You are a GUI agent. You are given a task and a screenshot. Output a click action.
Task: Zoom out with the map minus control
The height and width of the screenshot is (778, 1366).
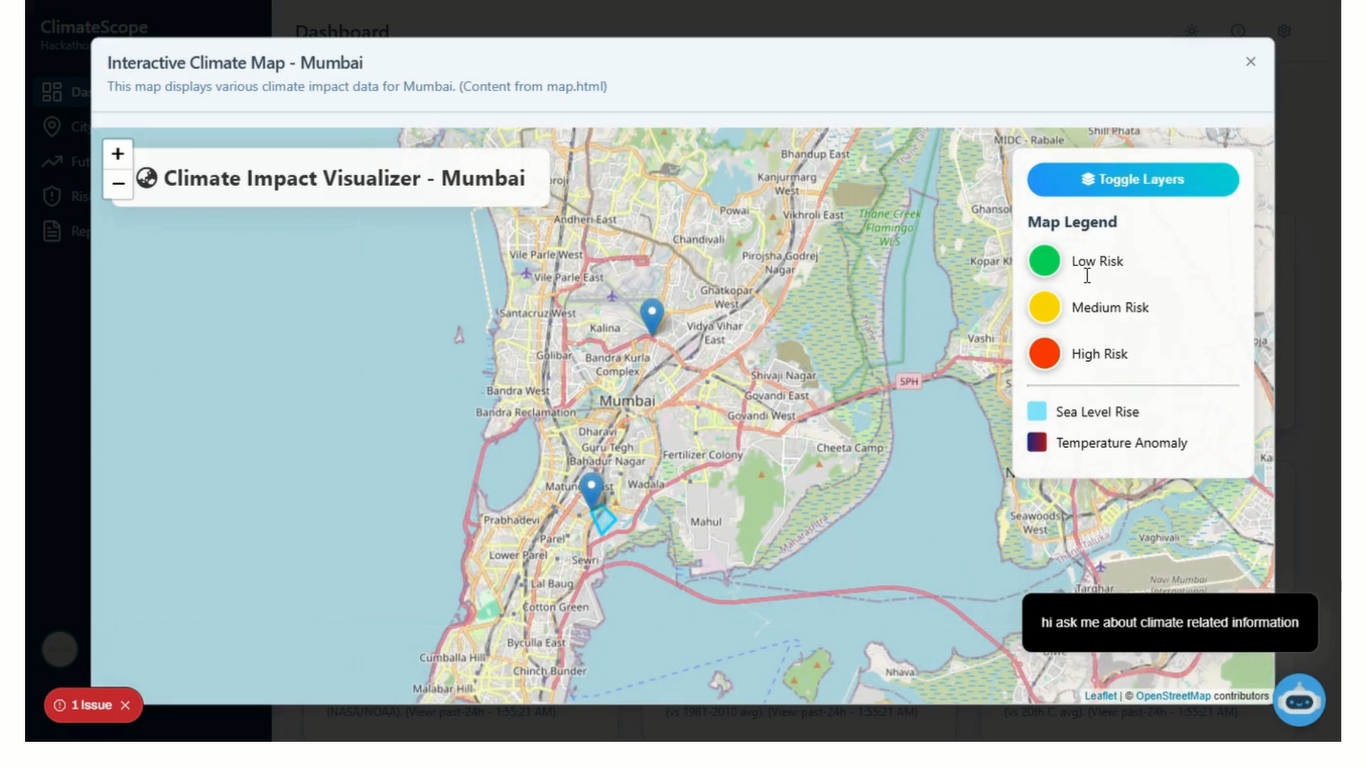pyautogui.click(x=118, y=183)
